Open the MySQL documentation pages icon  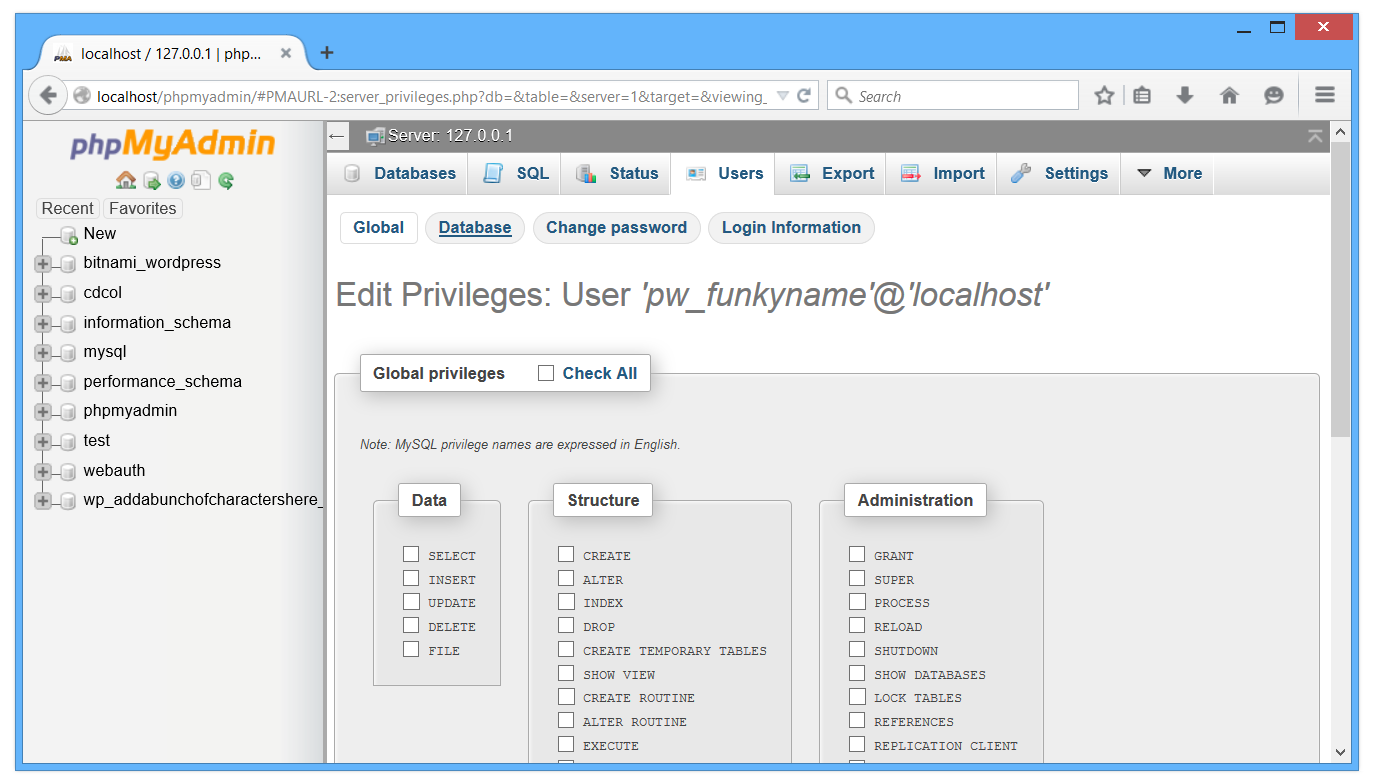tap(201, 181)
